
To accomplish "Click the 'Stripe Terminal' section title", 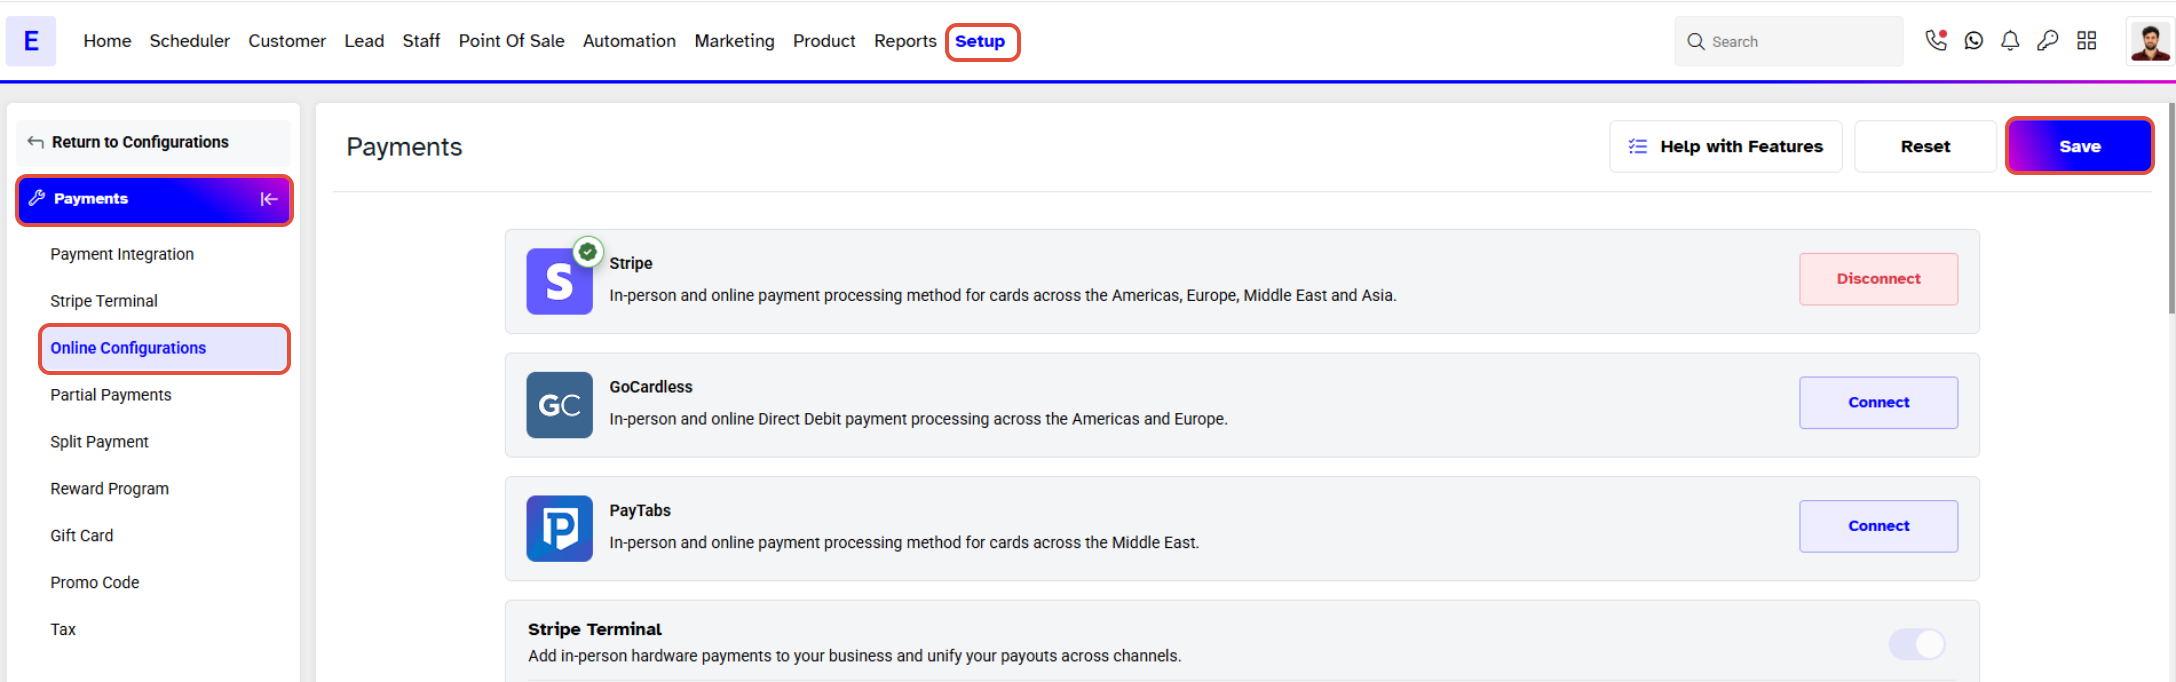I will point(595,629).
